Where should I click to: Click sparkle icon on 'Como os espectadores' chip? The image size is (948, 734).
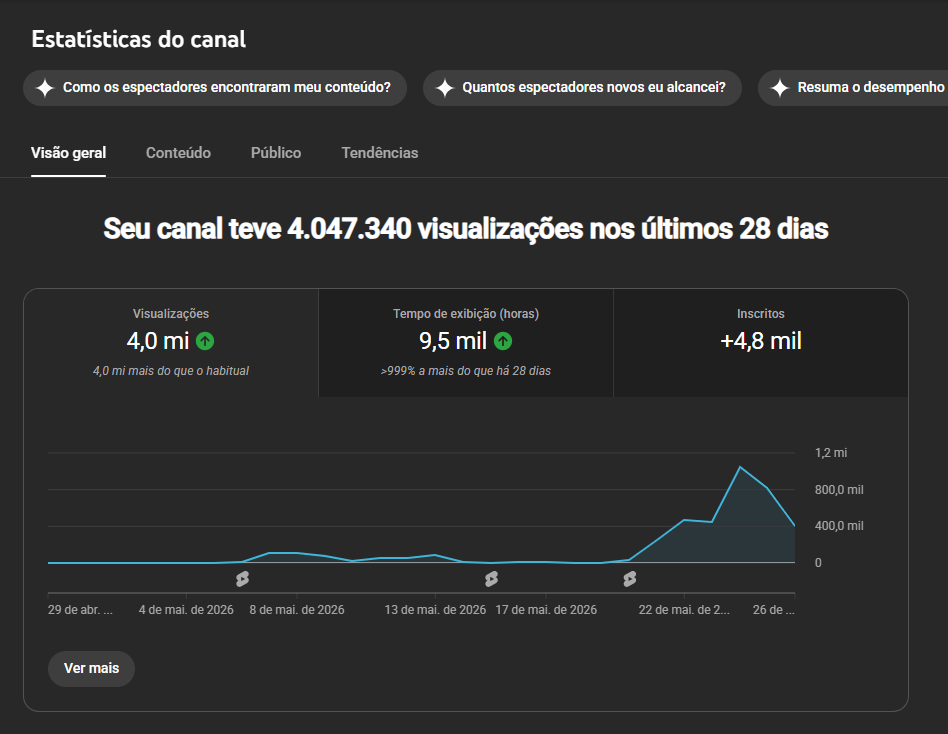[x=45, y=88]
